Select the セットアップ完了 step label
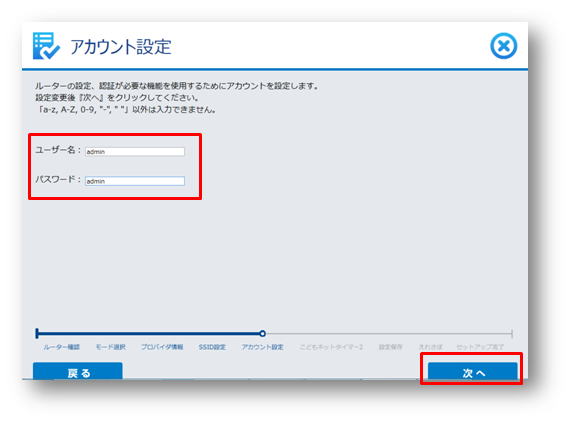 pos(480,347)
